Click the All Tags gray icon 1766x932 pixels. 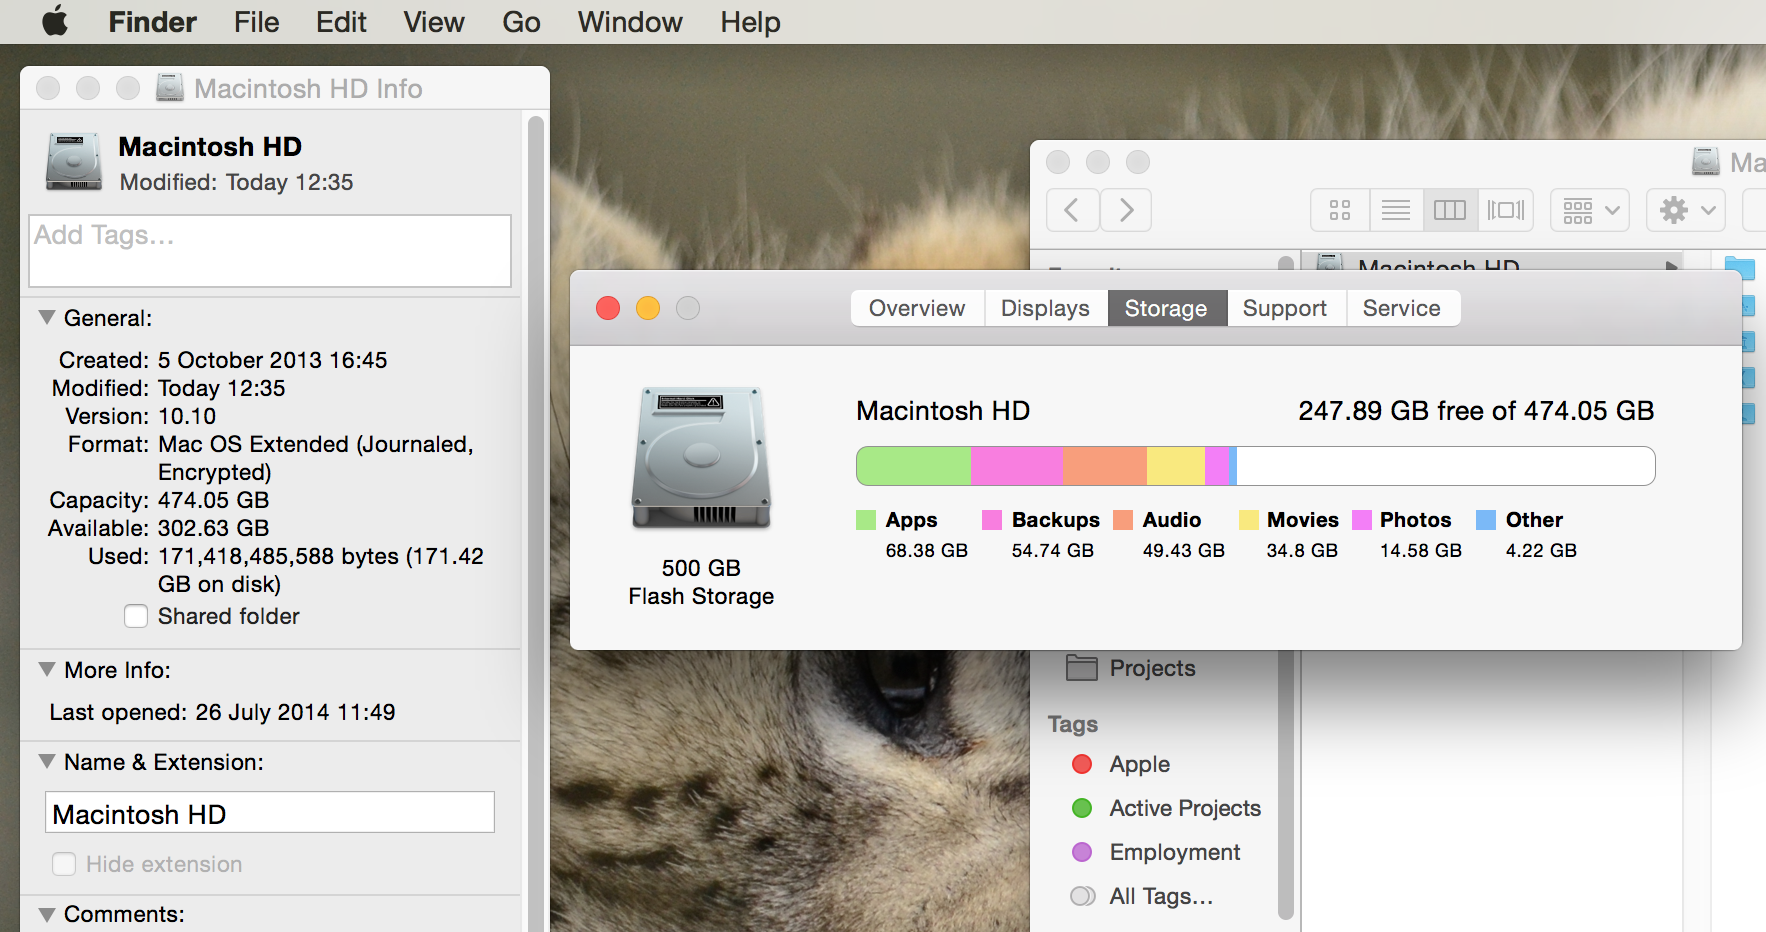pos(1083,896)
